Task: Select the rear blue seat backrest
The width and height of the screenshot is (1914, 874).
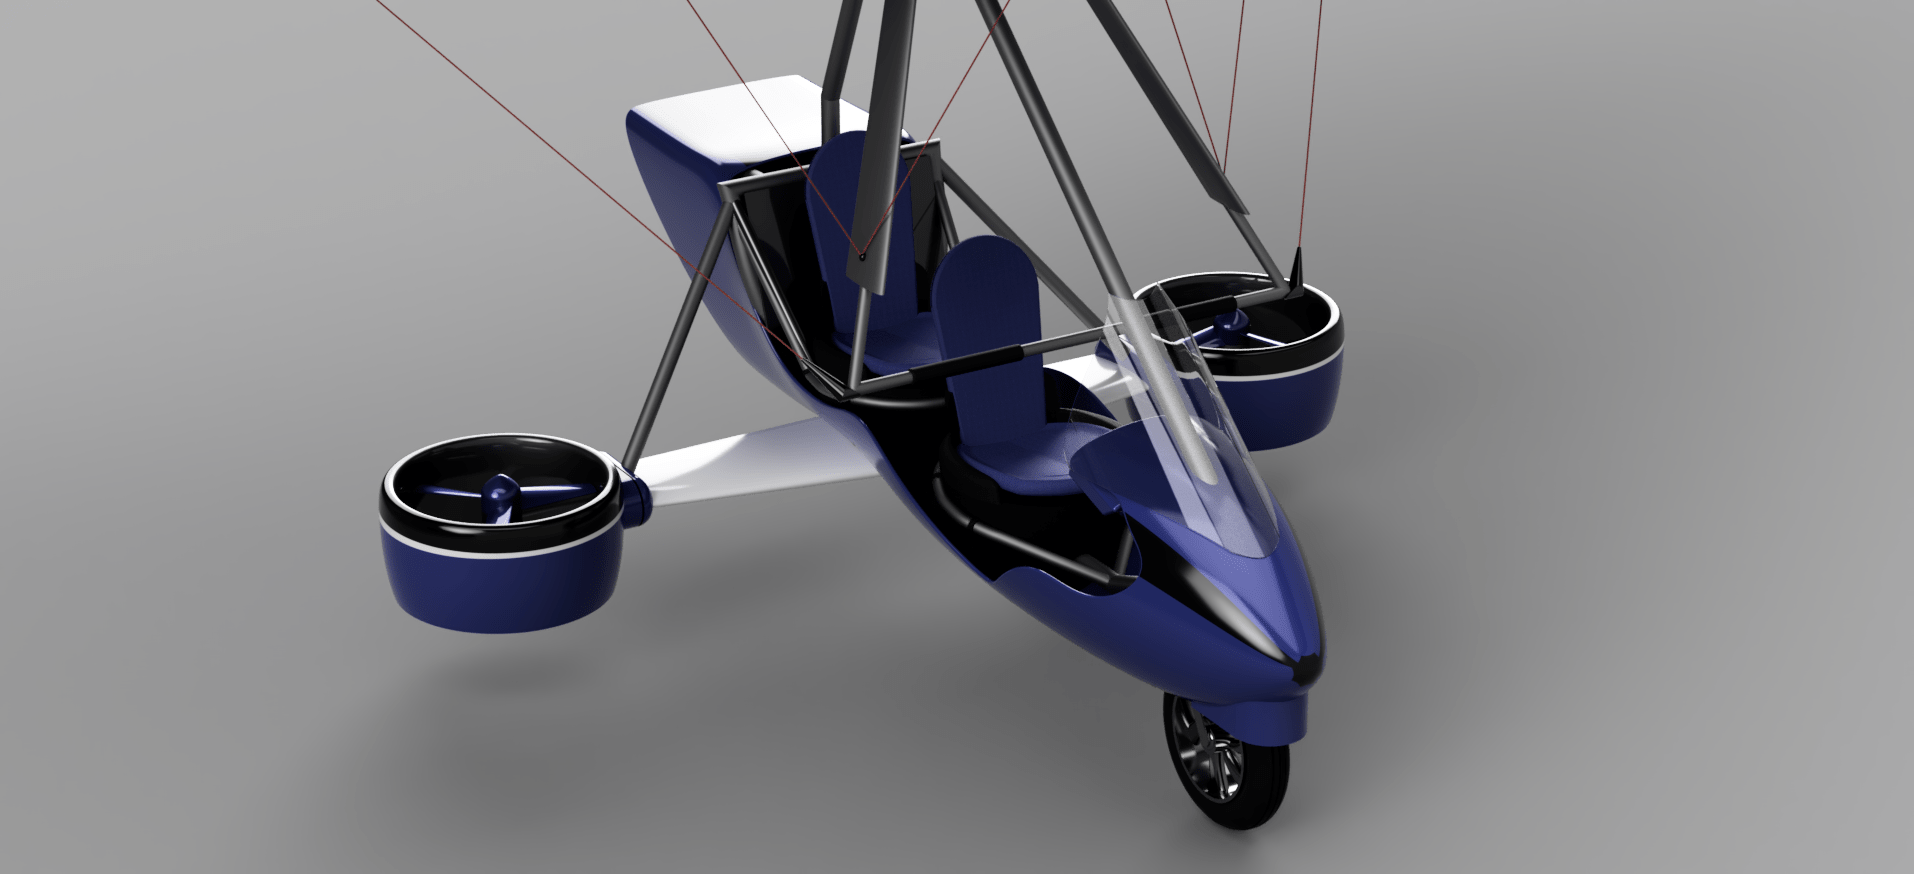Action: [x=862, y=230]
